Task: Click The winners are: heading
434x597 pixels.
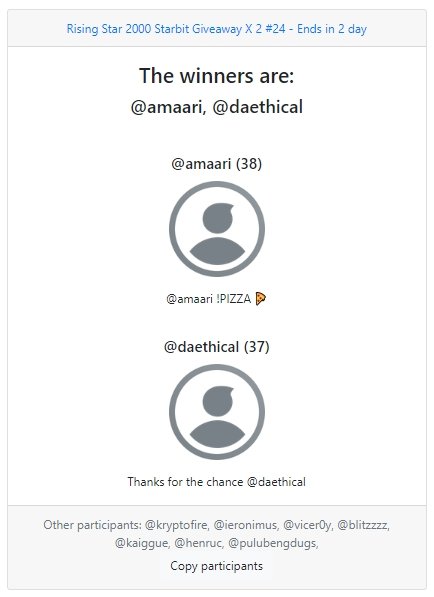Action: pos(217,75)
